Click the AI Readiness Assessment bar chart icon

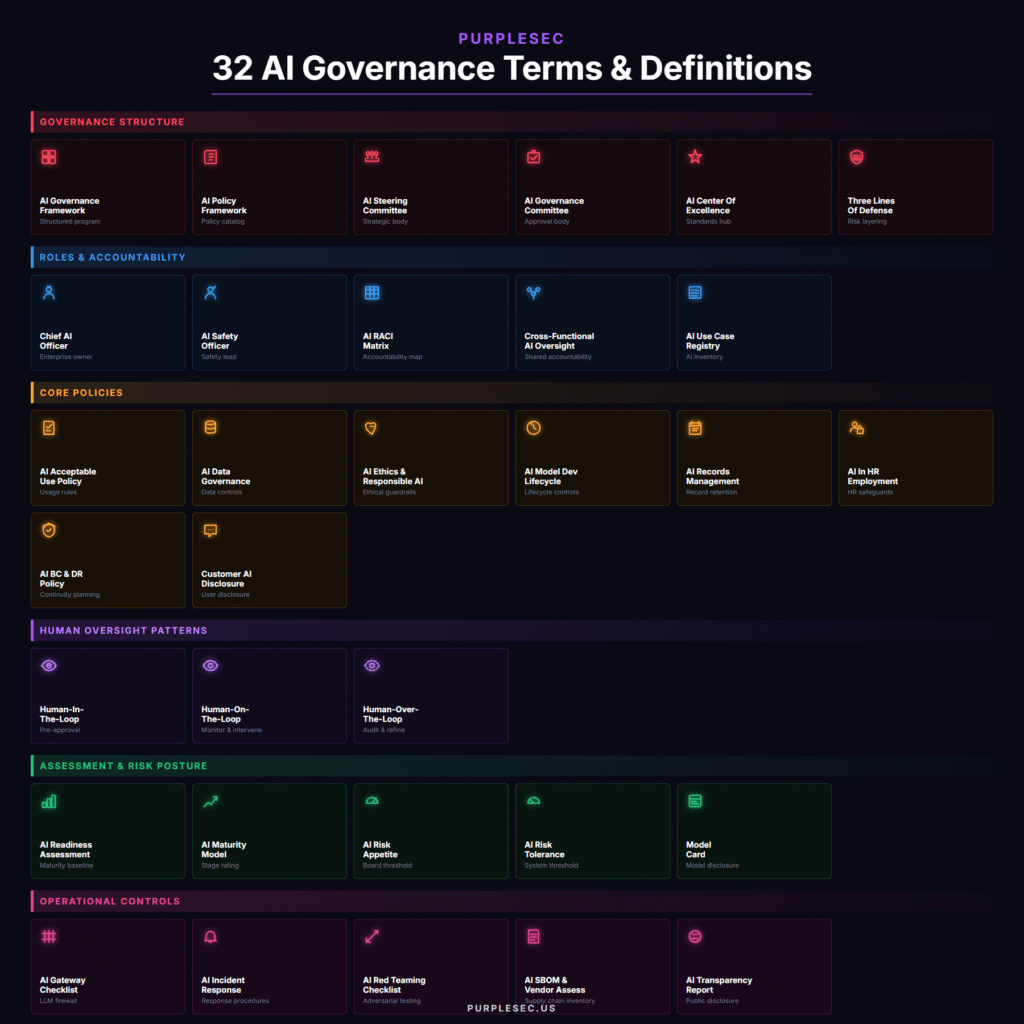[x=49, y=801]
